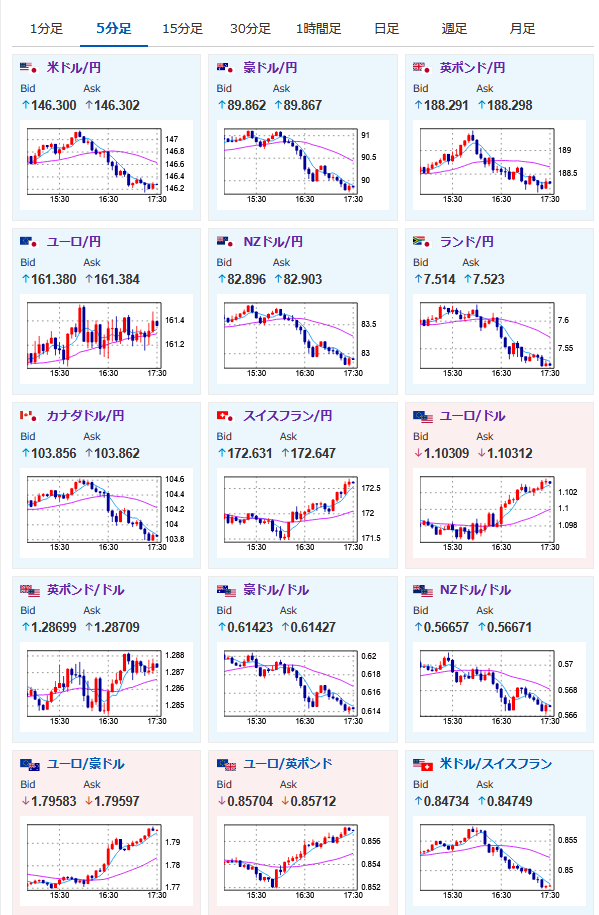This screenshot has height=915, width=599.
Task: Select the 月足 timeframe tab
Action: [x=522, y=29]
